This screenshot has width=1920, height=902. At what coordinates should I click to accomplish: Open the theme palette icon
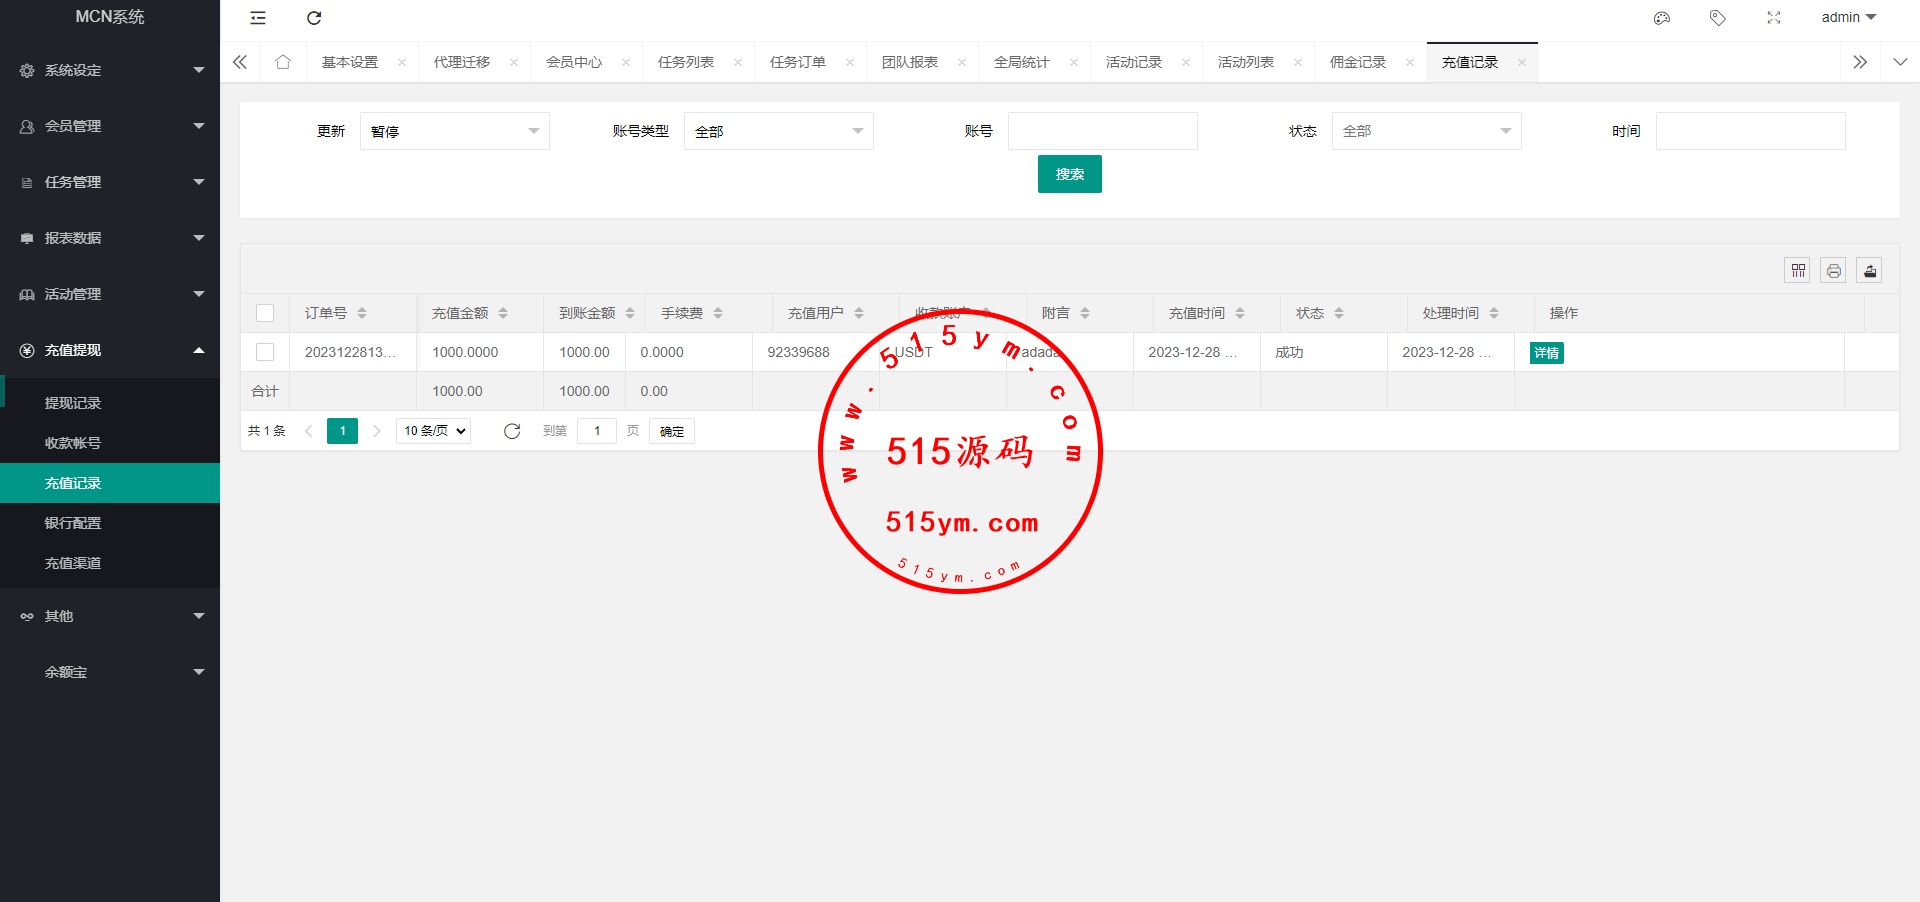(1662, 18)
